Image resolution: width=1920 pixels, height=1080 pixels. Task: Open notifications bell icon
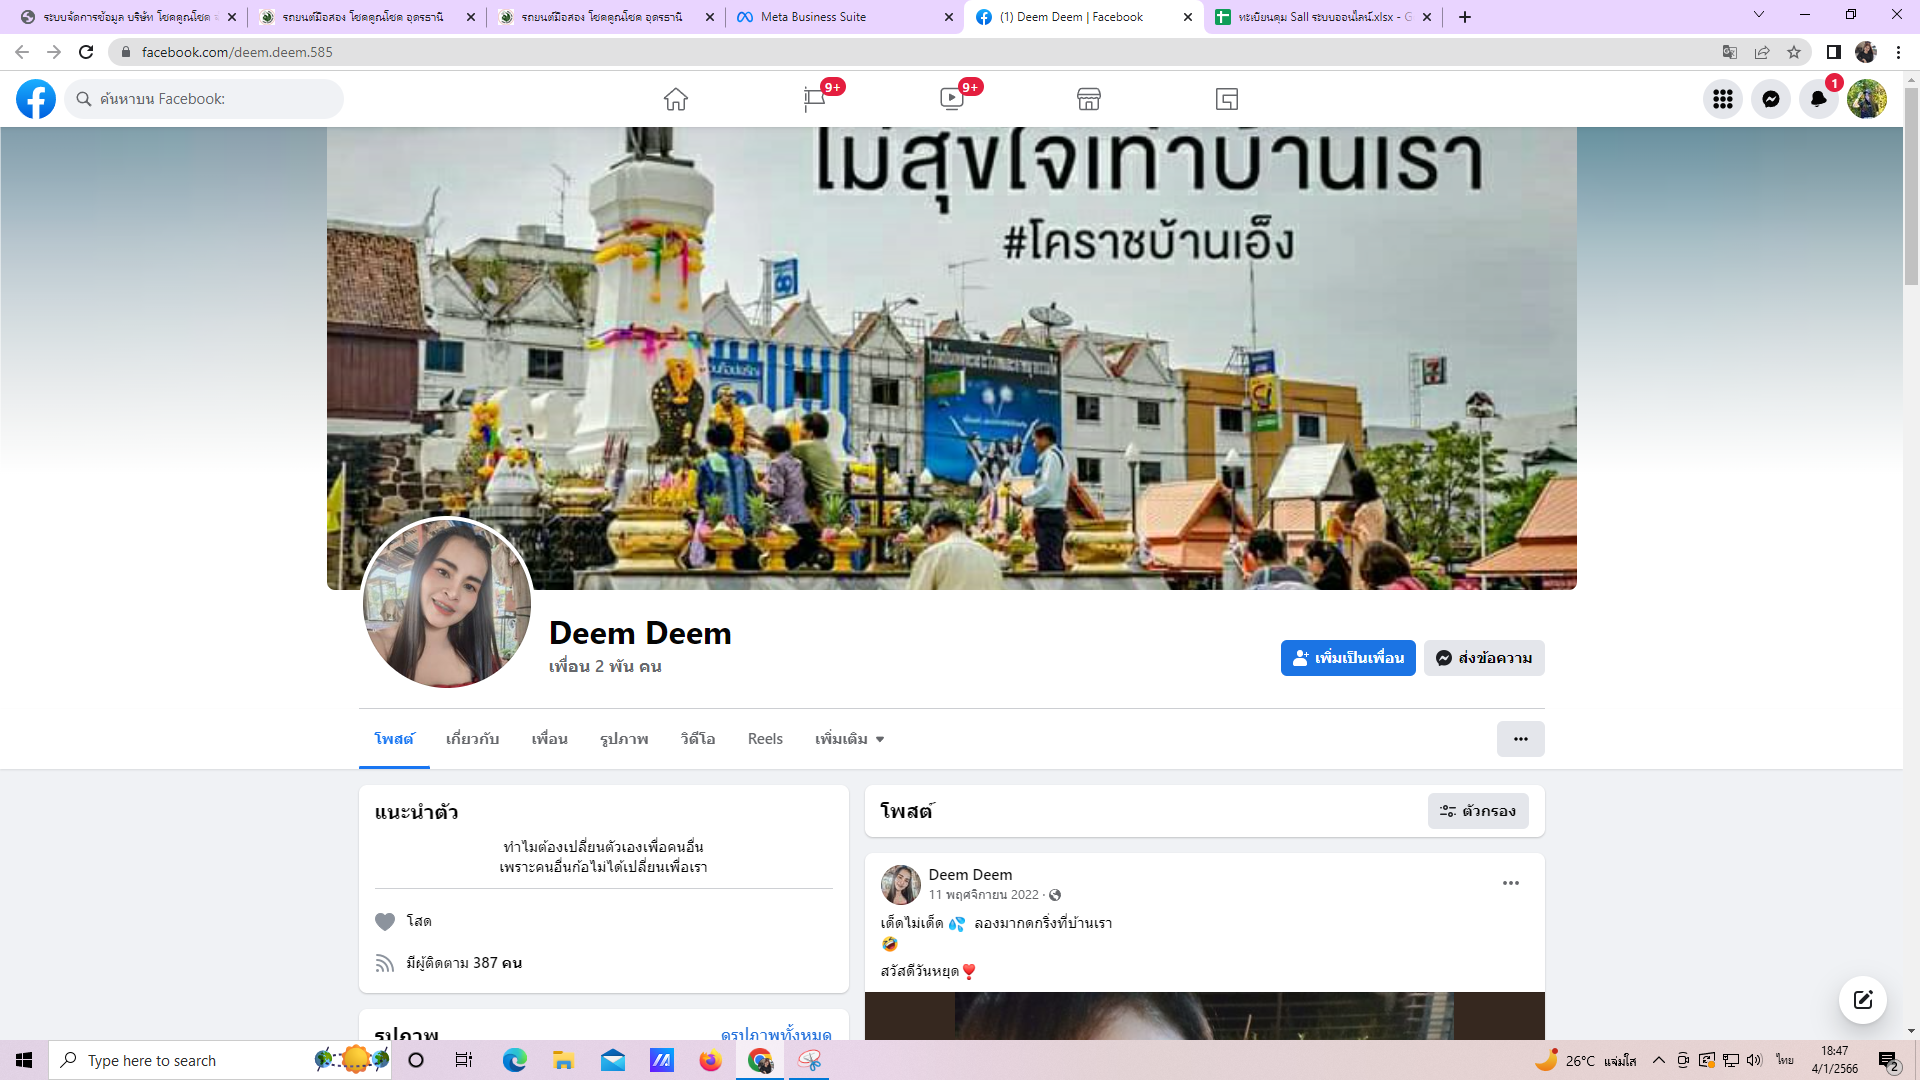[1819, 99]
